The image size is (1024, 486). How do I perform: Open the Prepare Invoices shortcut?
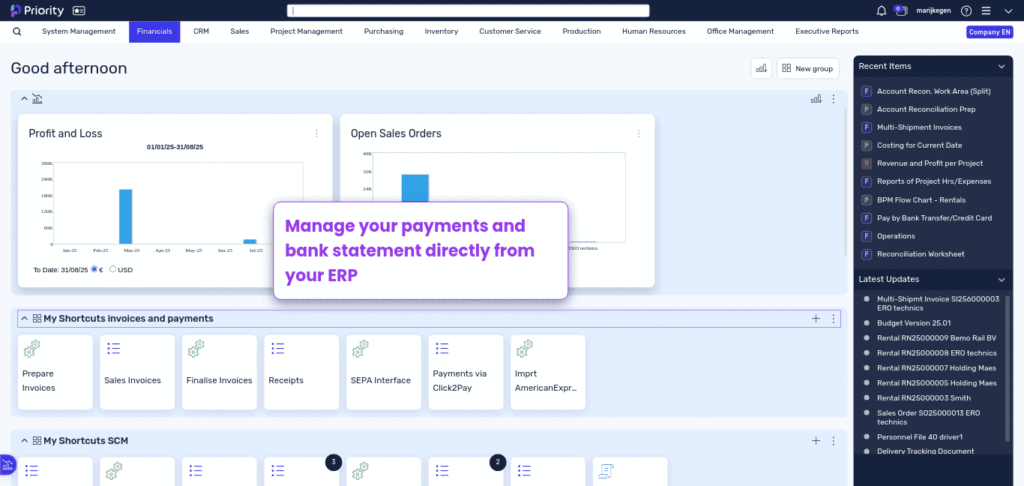[x=56, y=372]
